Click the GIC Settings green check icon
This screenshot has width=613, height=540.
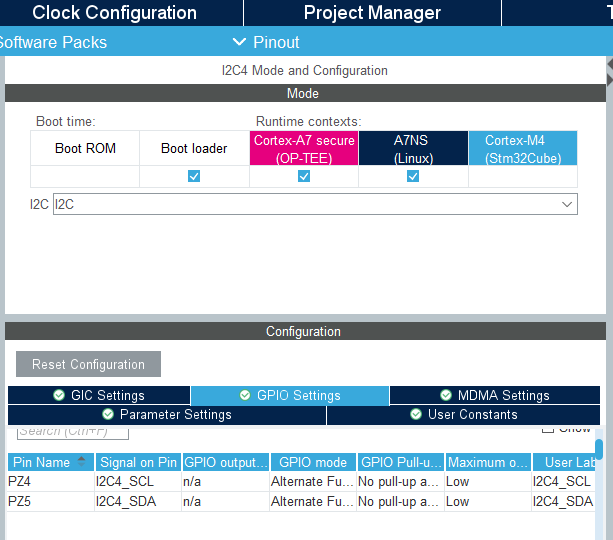(59, 395)
